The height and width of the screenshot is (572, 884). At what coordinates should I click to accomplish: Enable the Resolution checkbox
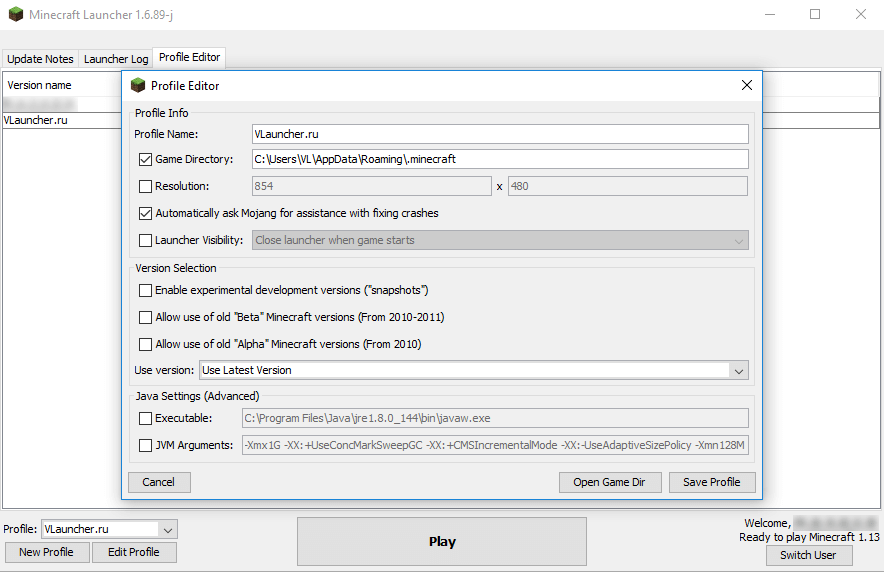145,186
